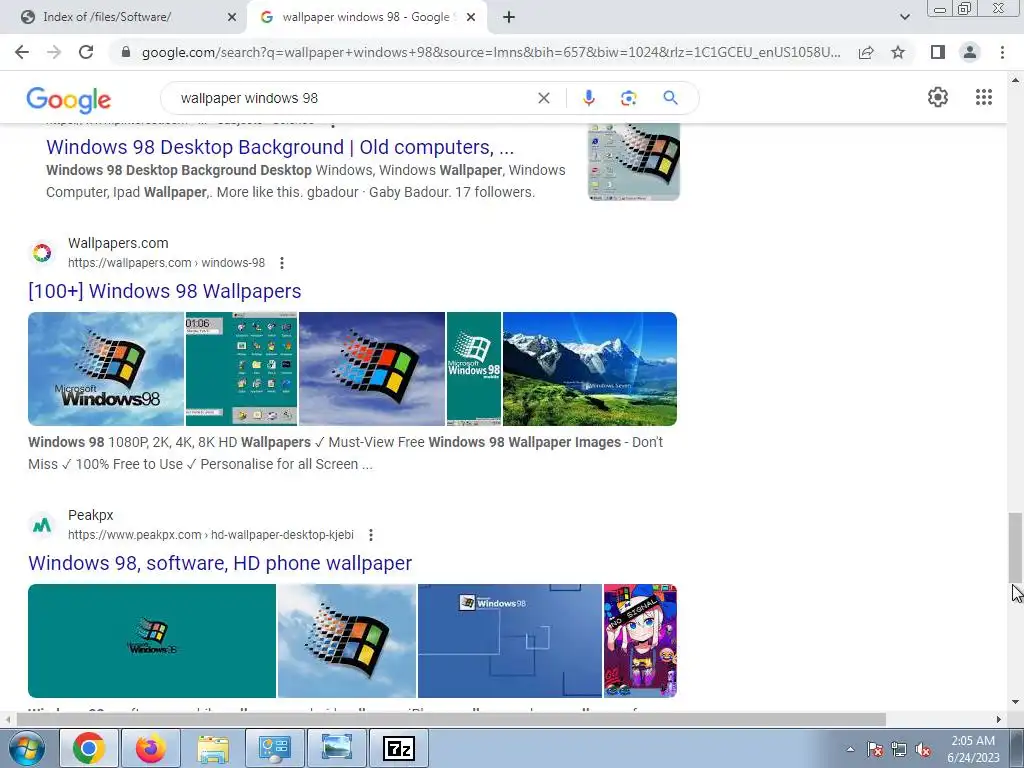Open the teal Windows 98 mobile thumbnail
Viewport: 1024px width, 768px height.
tap(474, 369)
